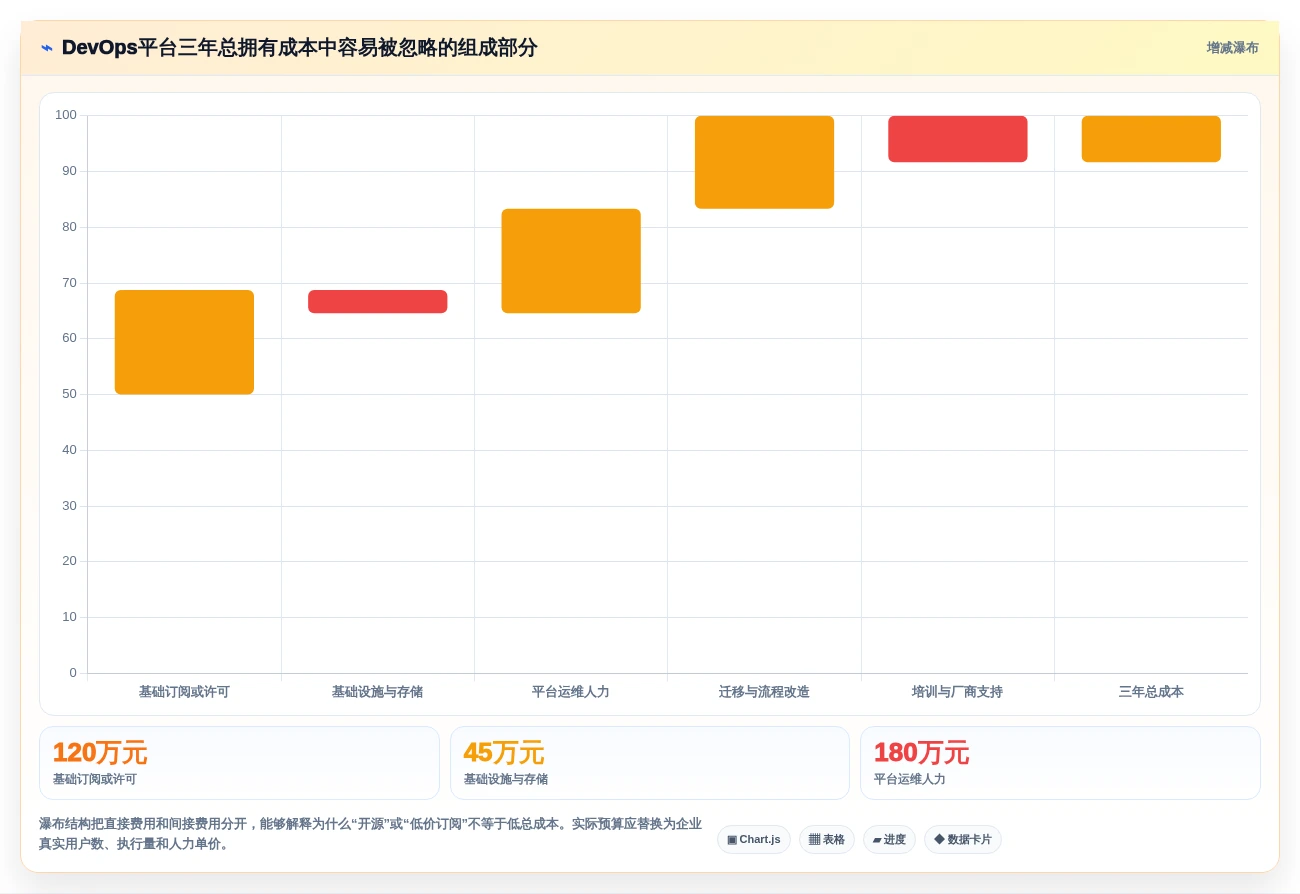Screen dimensions: 1300x894
Task: Click the 表格 tag chip
Action: pos(827,840)
